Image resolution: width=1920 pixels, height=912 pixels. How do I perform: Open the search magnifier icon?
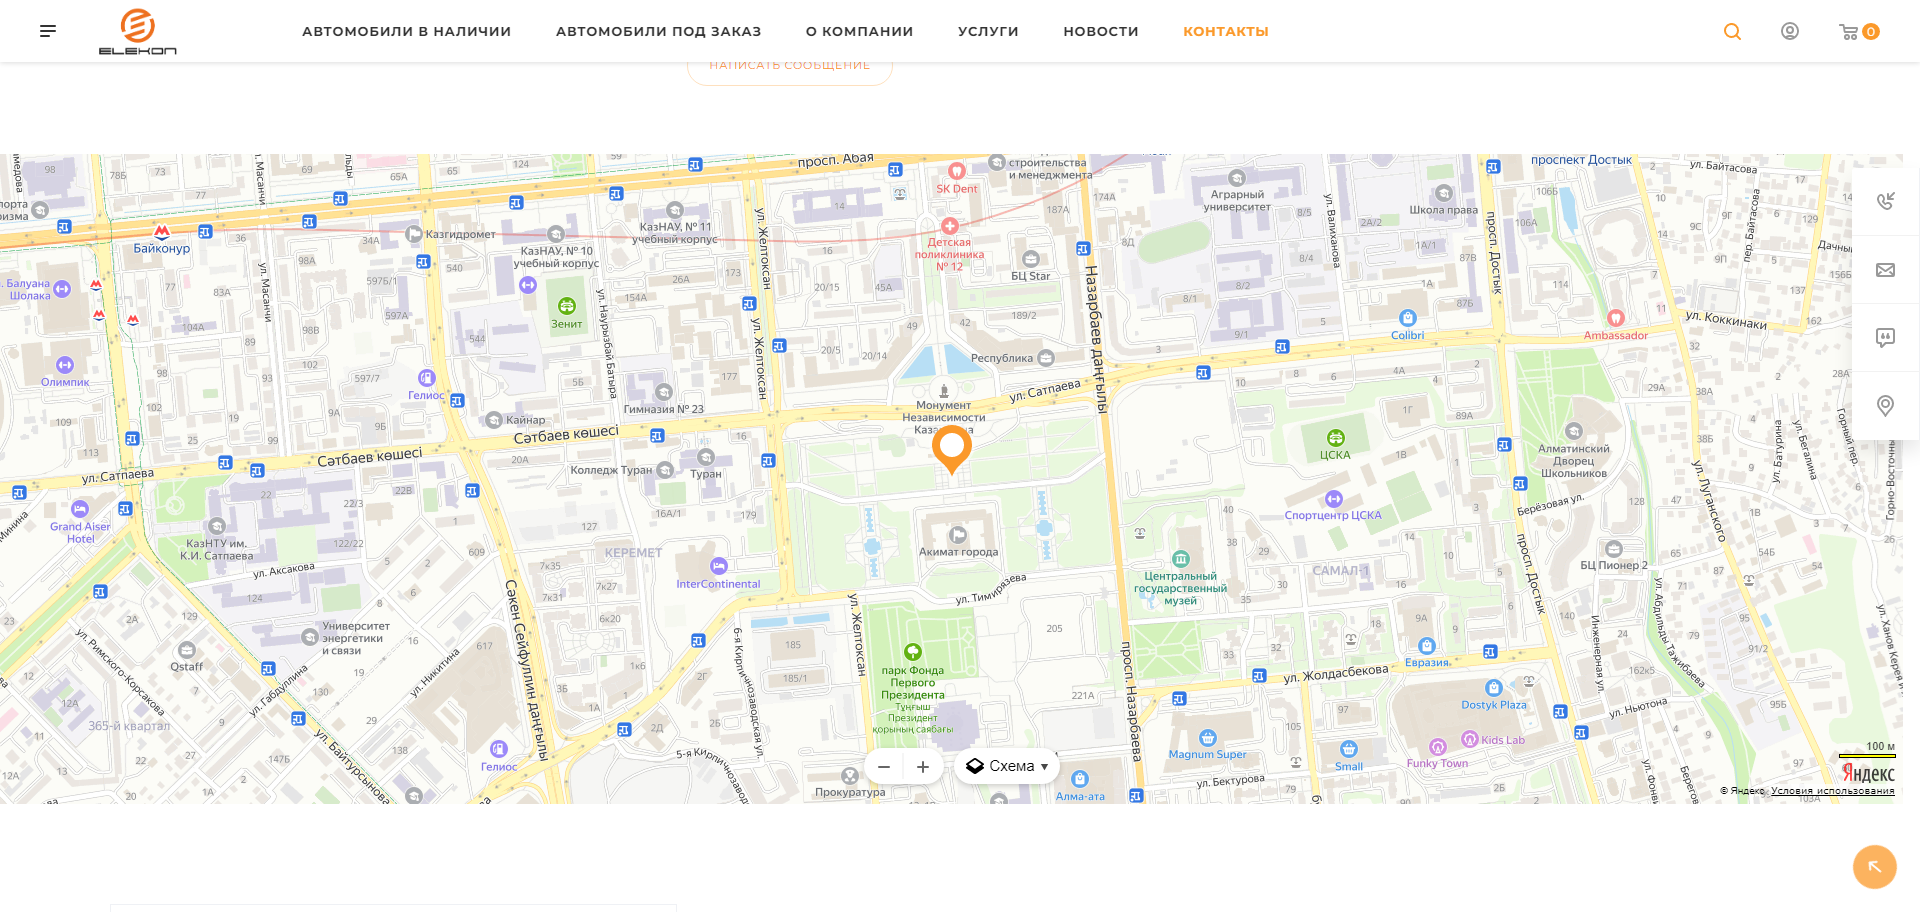1732,31
